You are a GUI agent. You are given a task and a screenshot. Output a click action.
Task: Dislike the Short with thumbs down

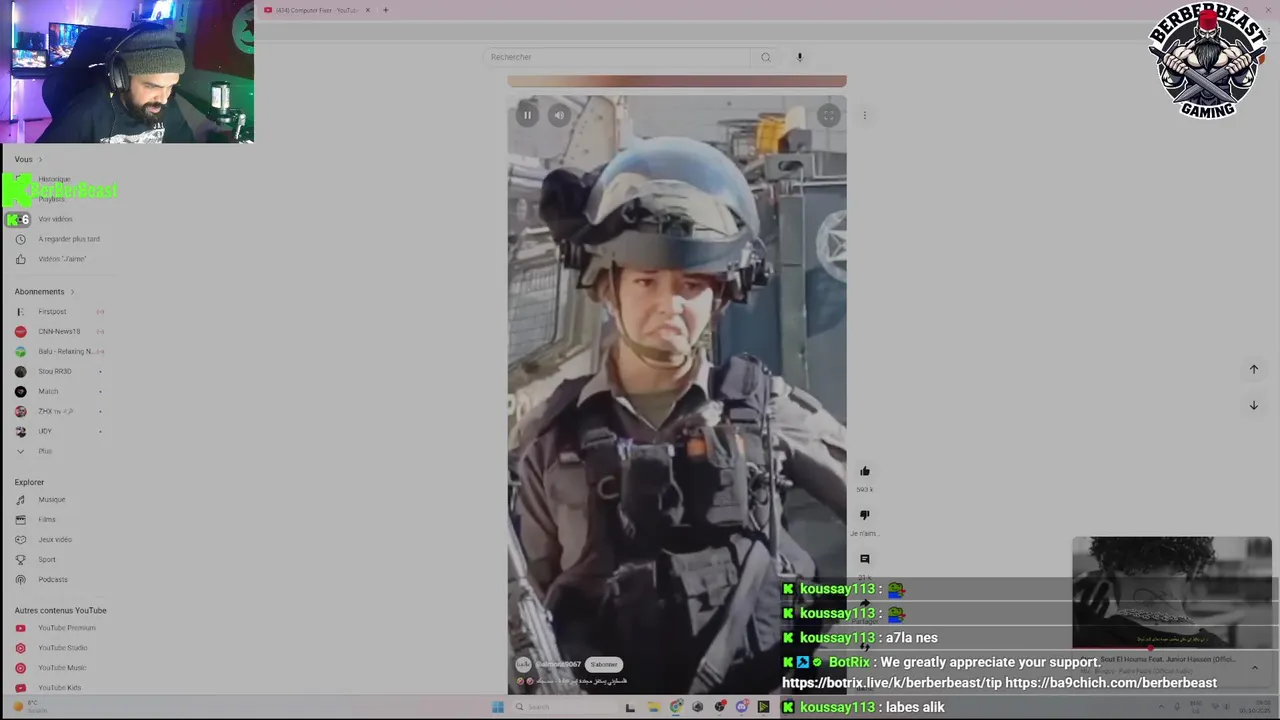pyautogui.click(x=865, y=515)
